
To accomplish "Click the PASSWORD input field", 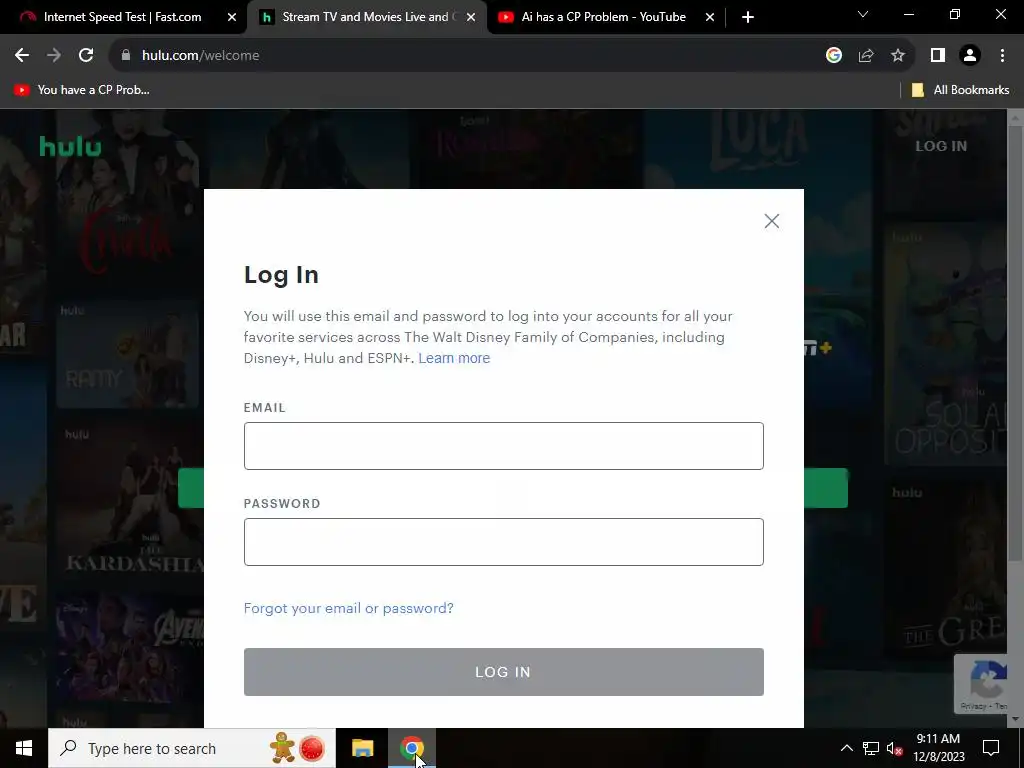I will 504,542.
